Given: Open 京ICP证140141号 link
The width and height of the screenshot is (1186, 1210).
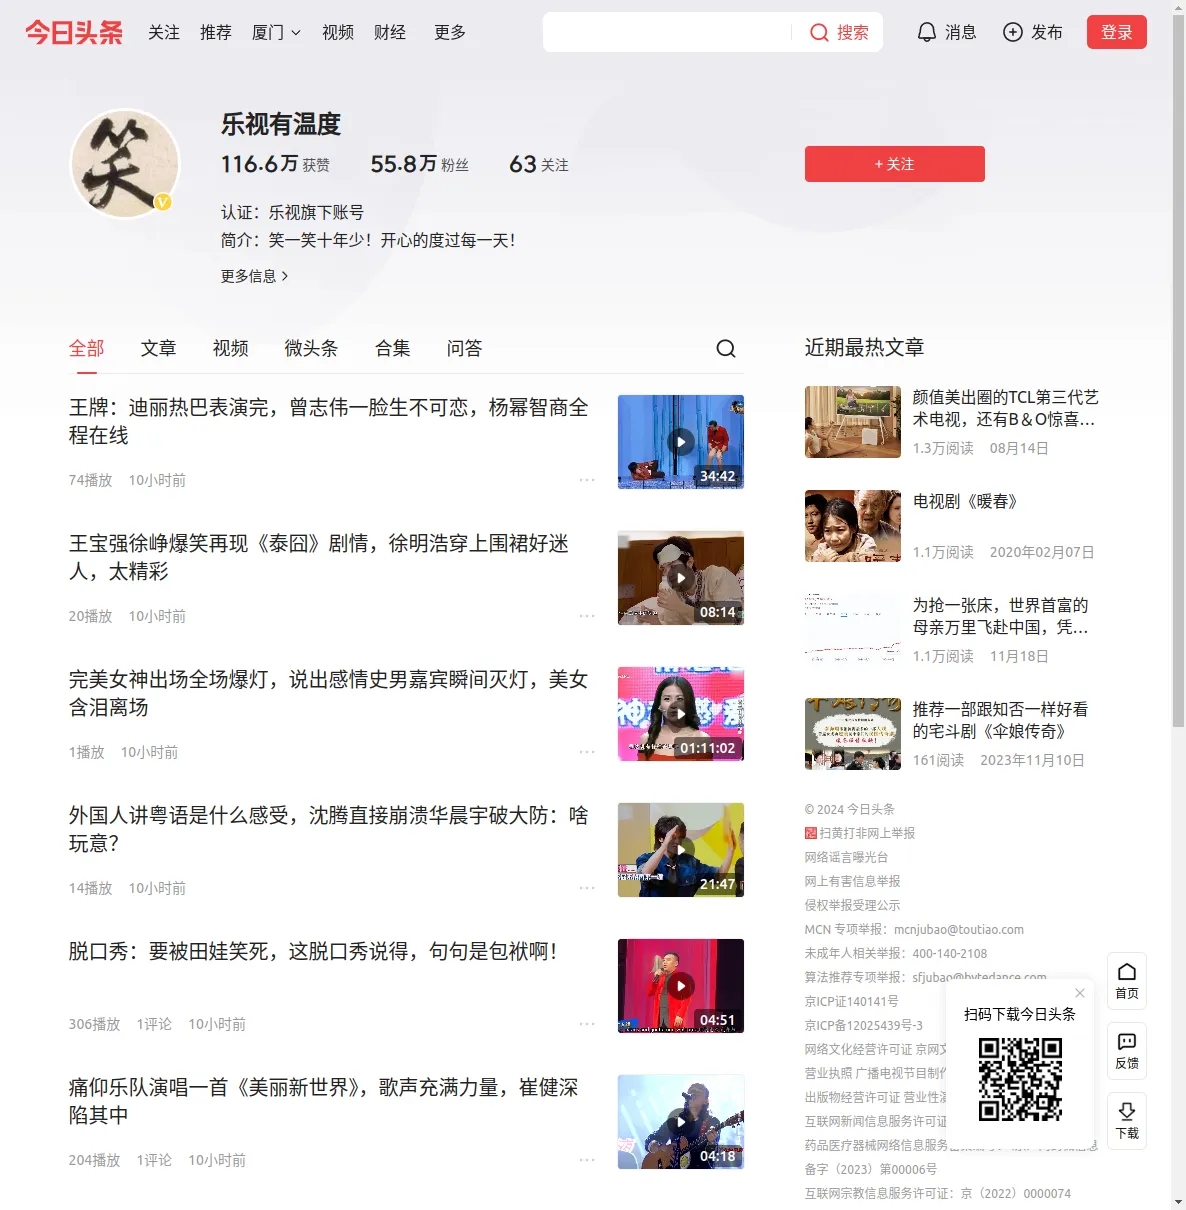Looking at the screenshot, I should (852, 1001).
